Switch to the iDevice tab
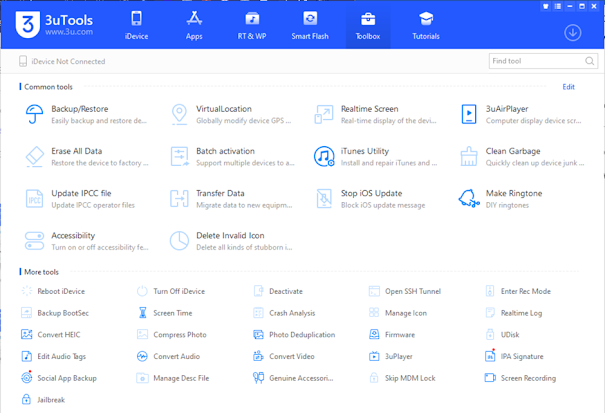 click(x=137, y=25)
